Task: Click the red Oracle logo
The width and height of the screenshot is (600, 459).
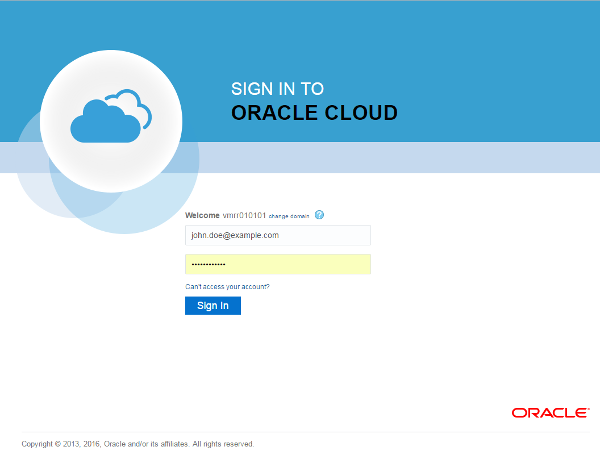Action: pos(551,413)
